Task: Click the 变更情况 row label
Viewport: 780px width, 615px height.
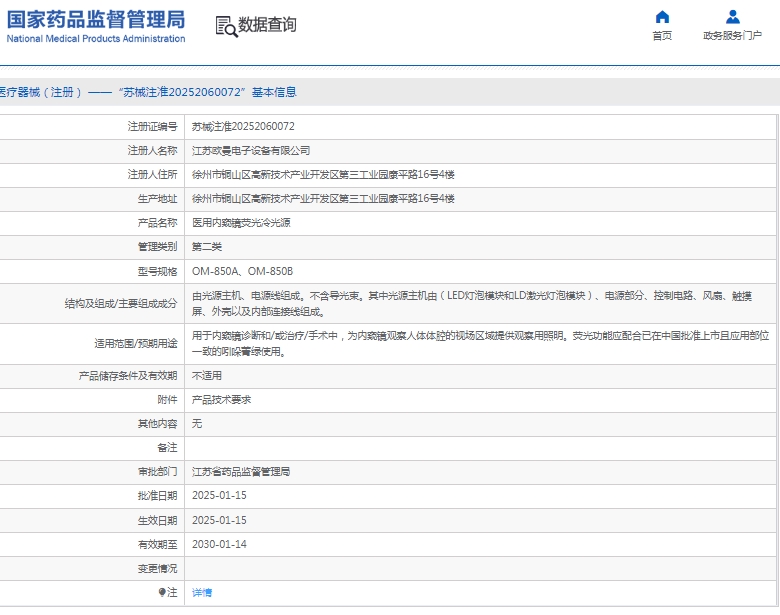Action: coord(157,569)
